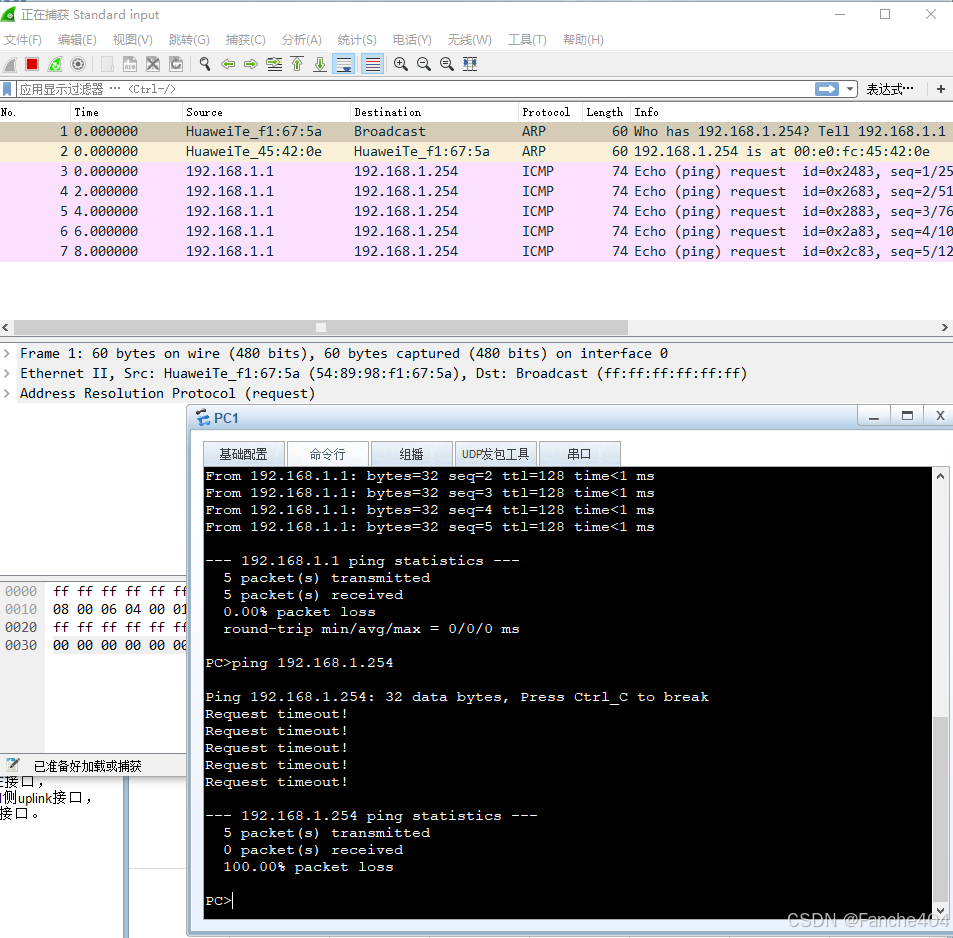Restart the current capture
953x938 pixels.
[x=55, y=64]
